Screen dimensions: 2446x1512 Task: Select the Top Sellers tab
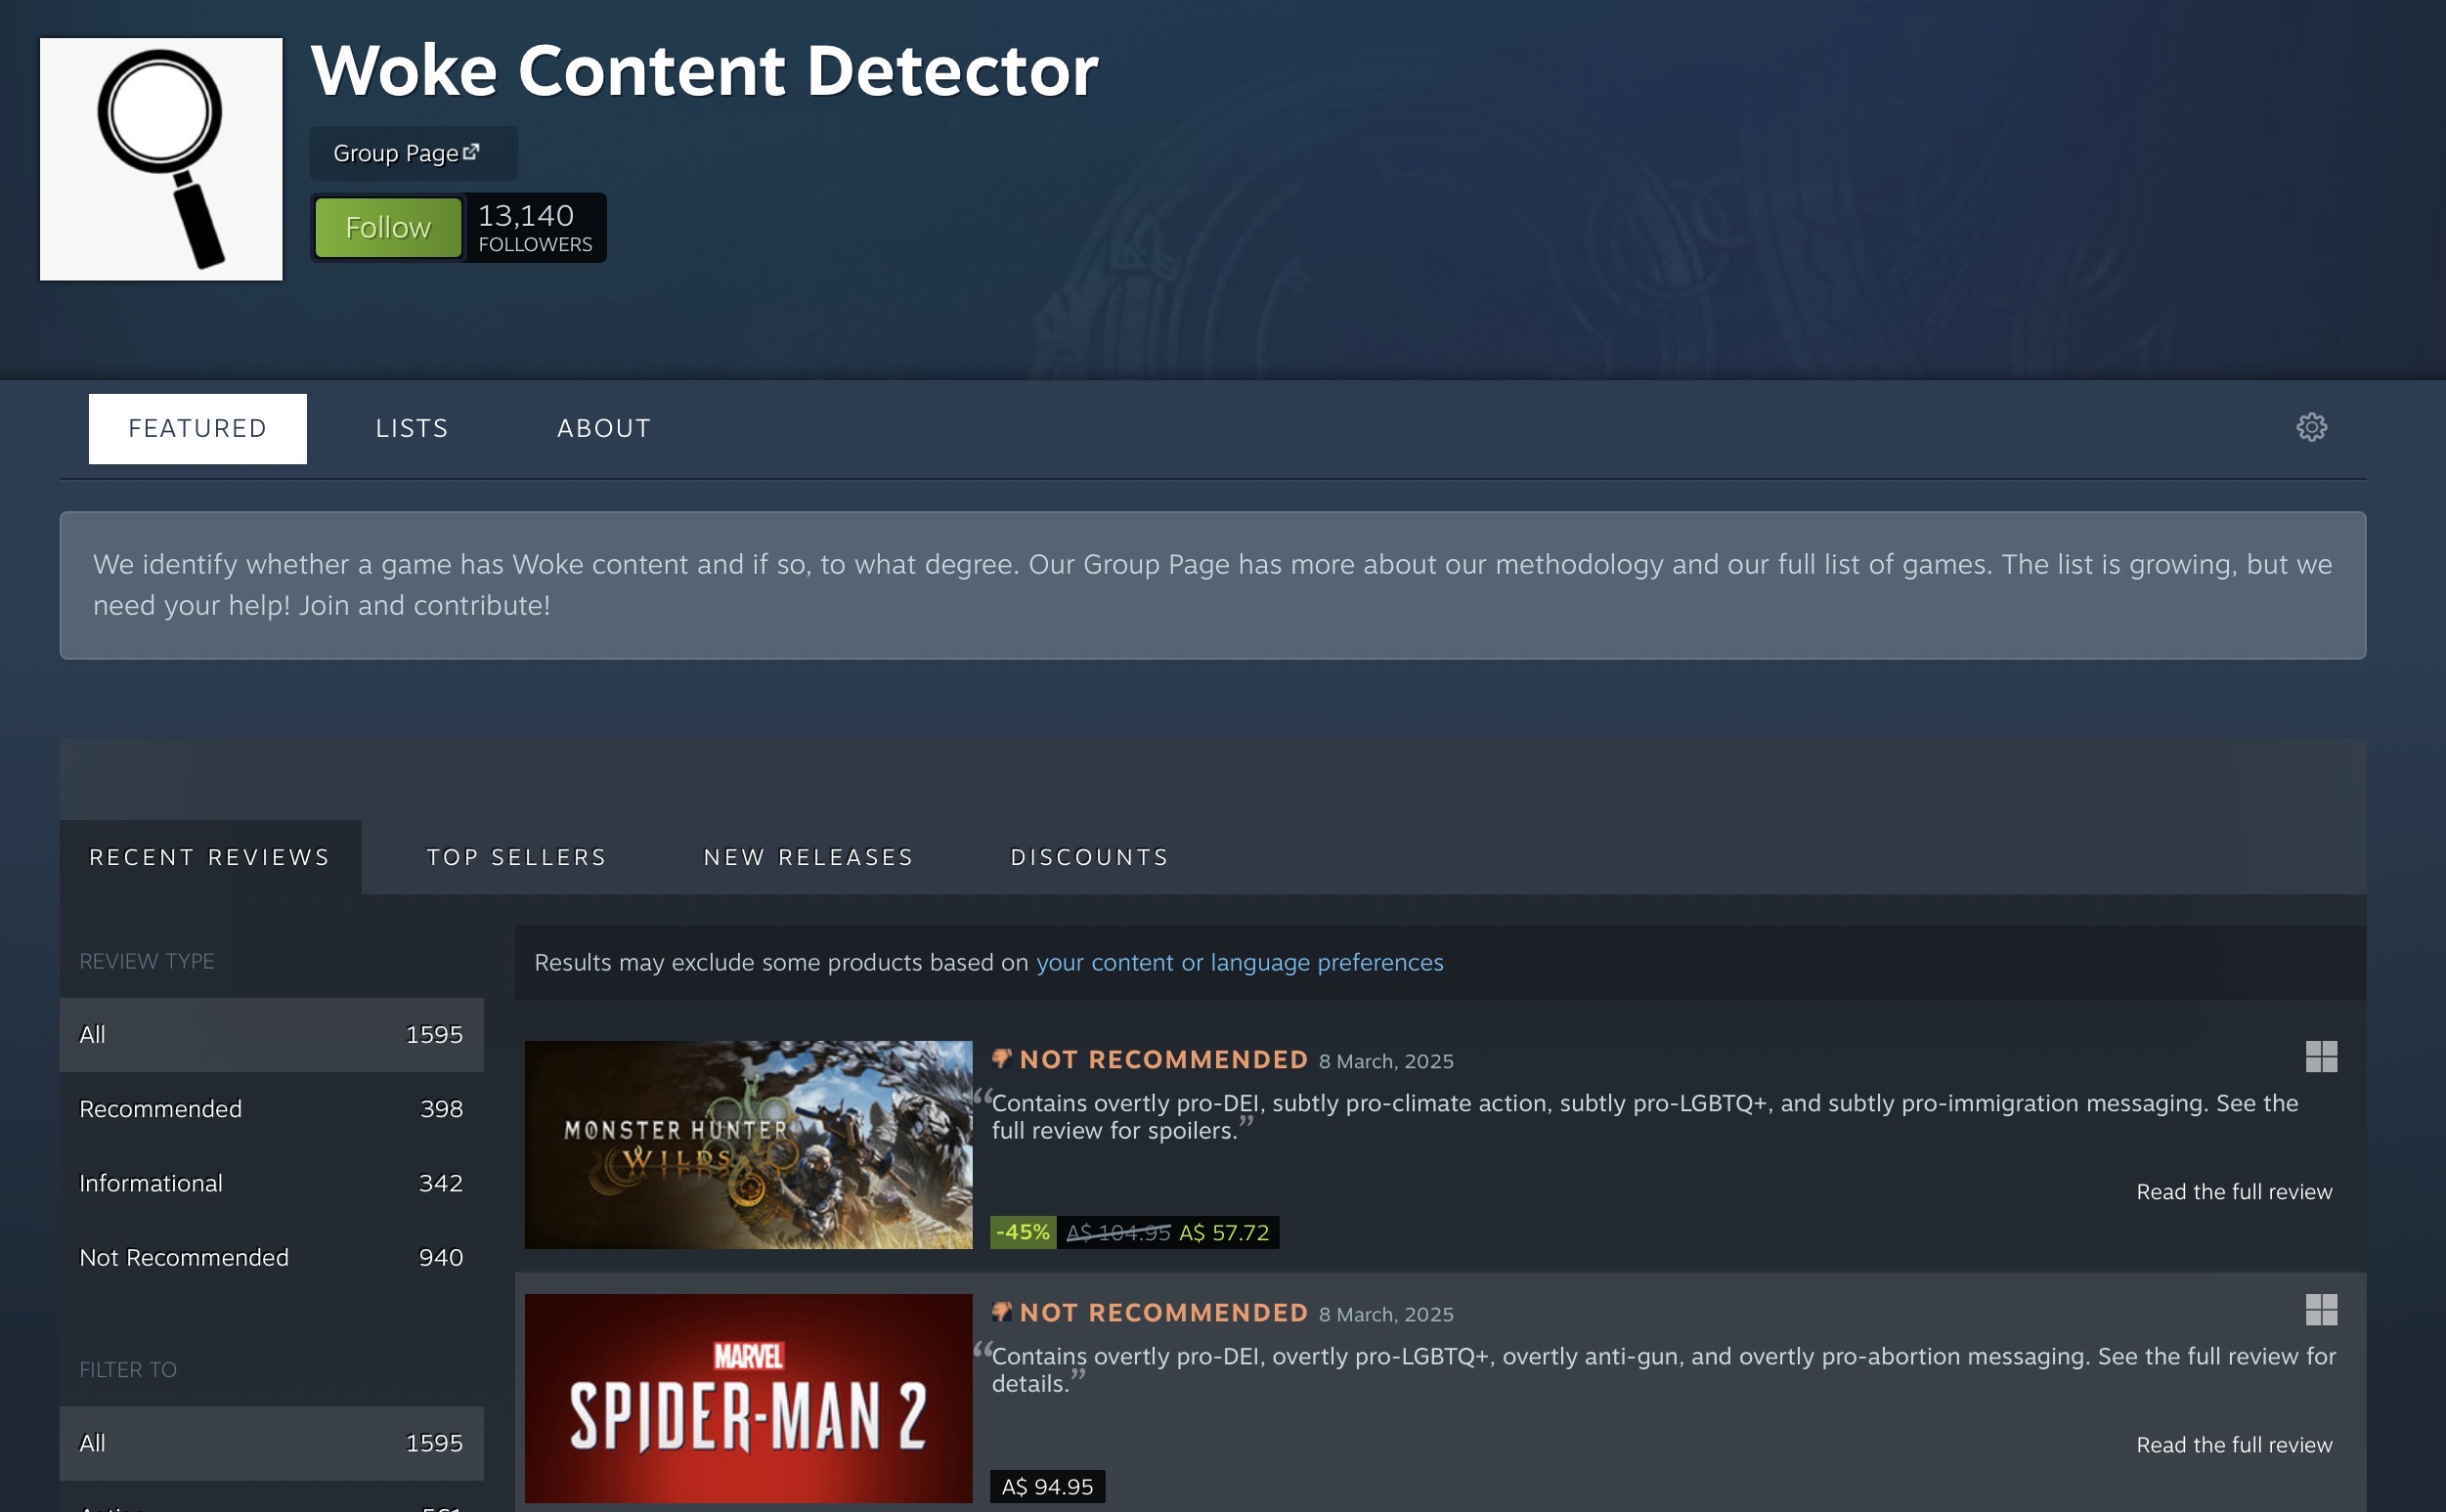coord(516,857)
